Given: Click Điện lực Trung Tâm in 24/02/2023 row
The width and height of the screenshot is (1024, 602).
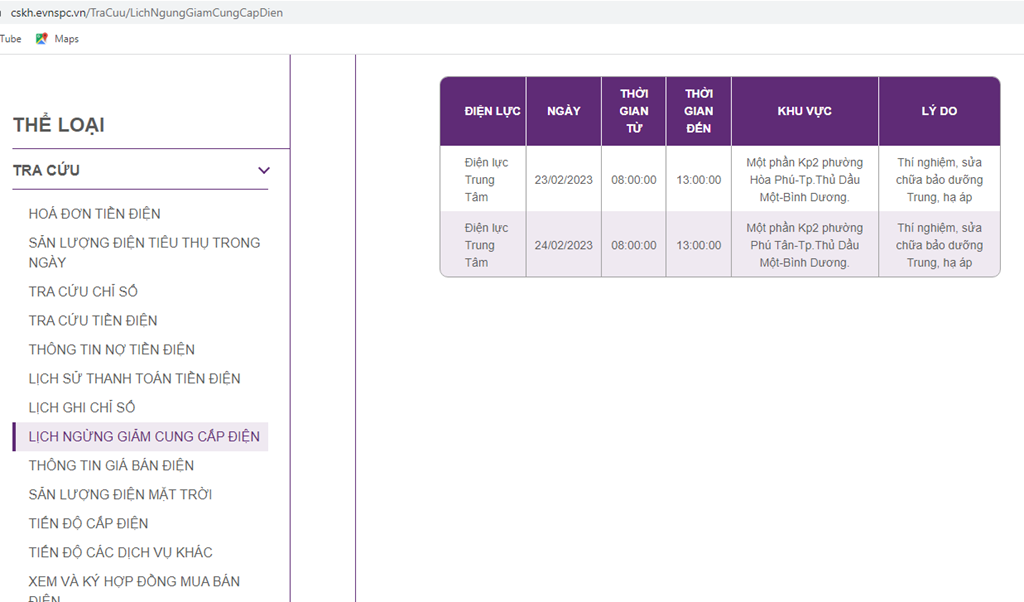Looking at the screenshot, I should click(483, 246).
